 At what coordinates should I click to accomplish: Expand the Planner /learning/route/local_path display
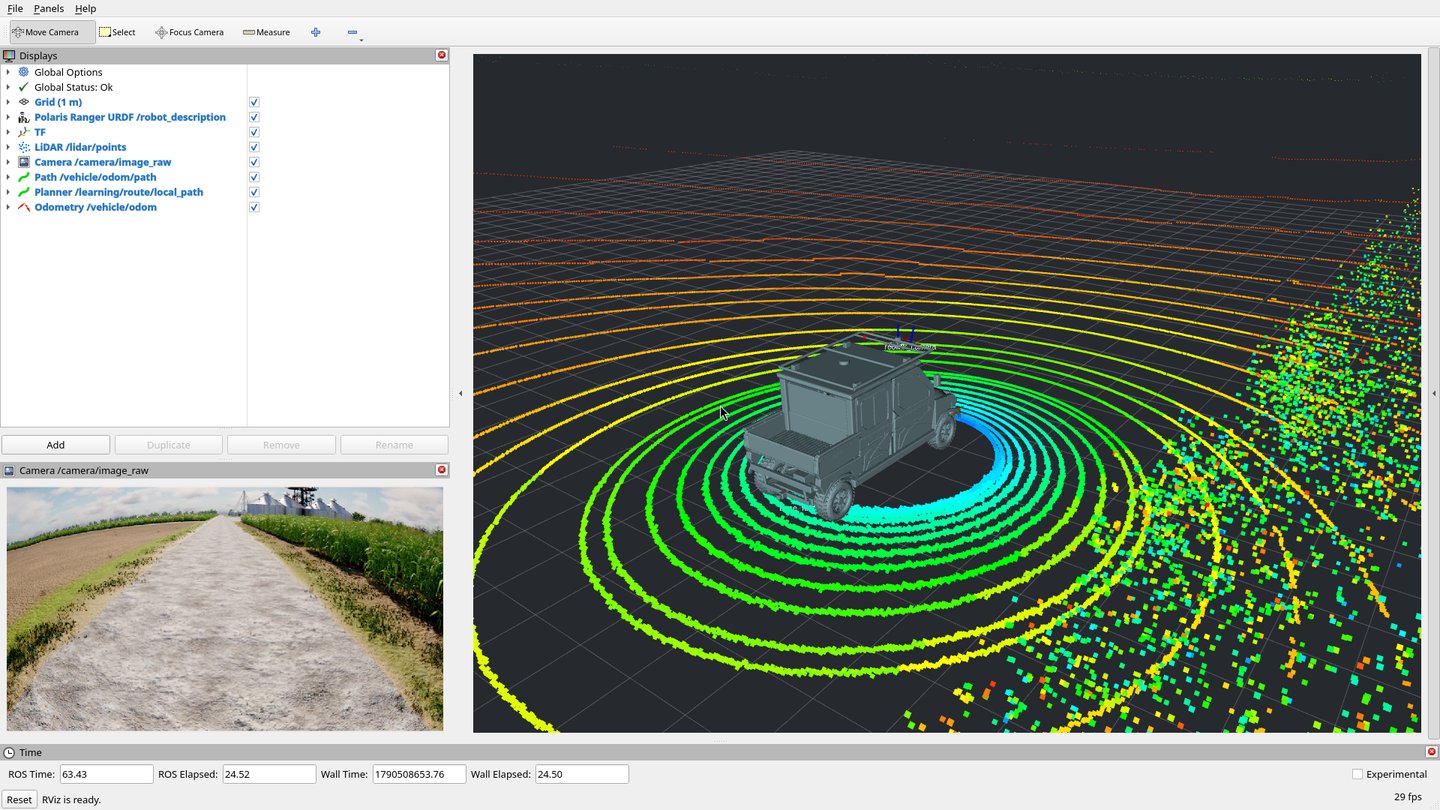[x=8, y=192]
